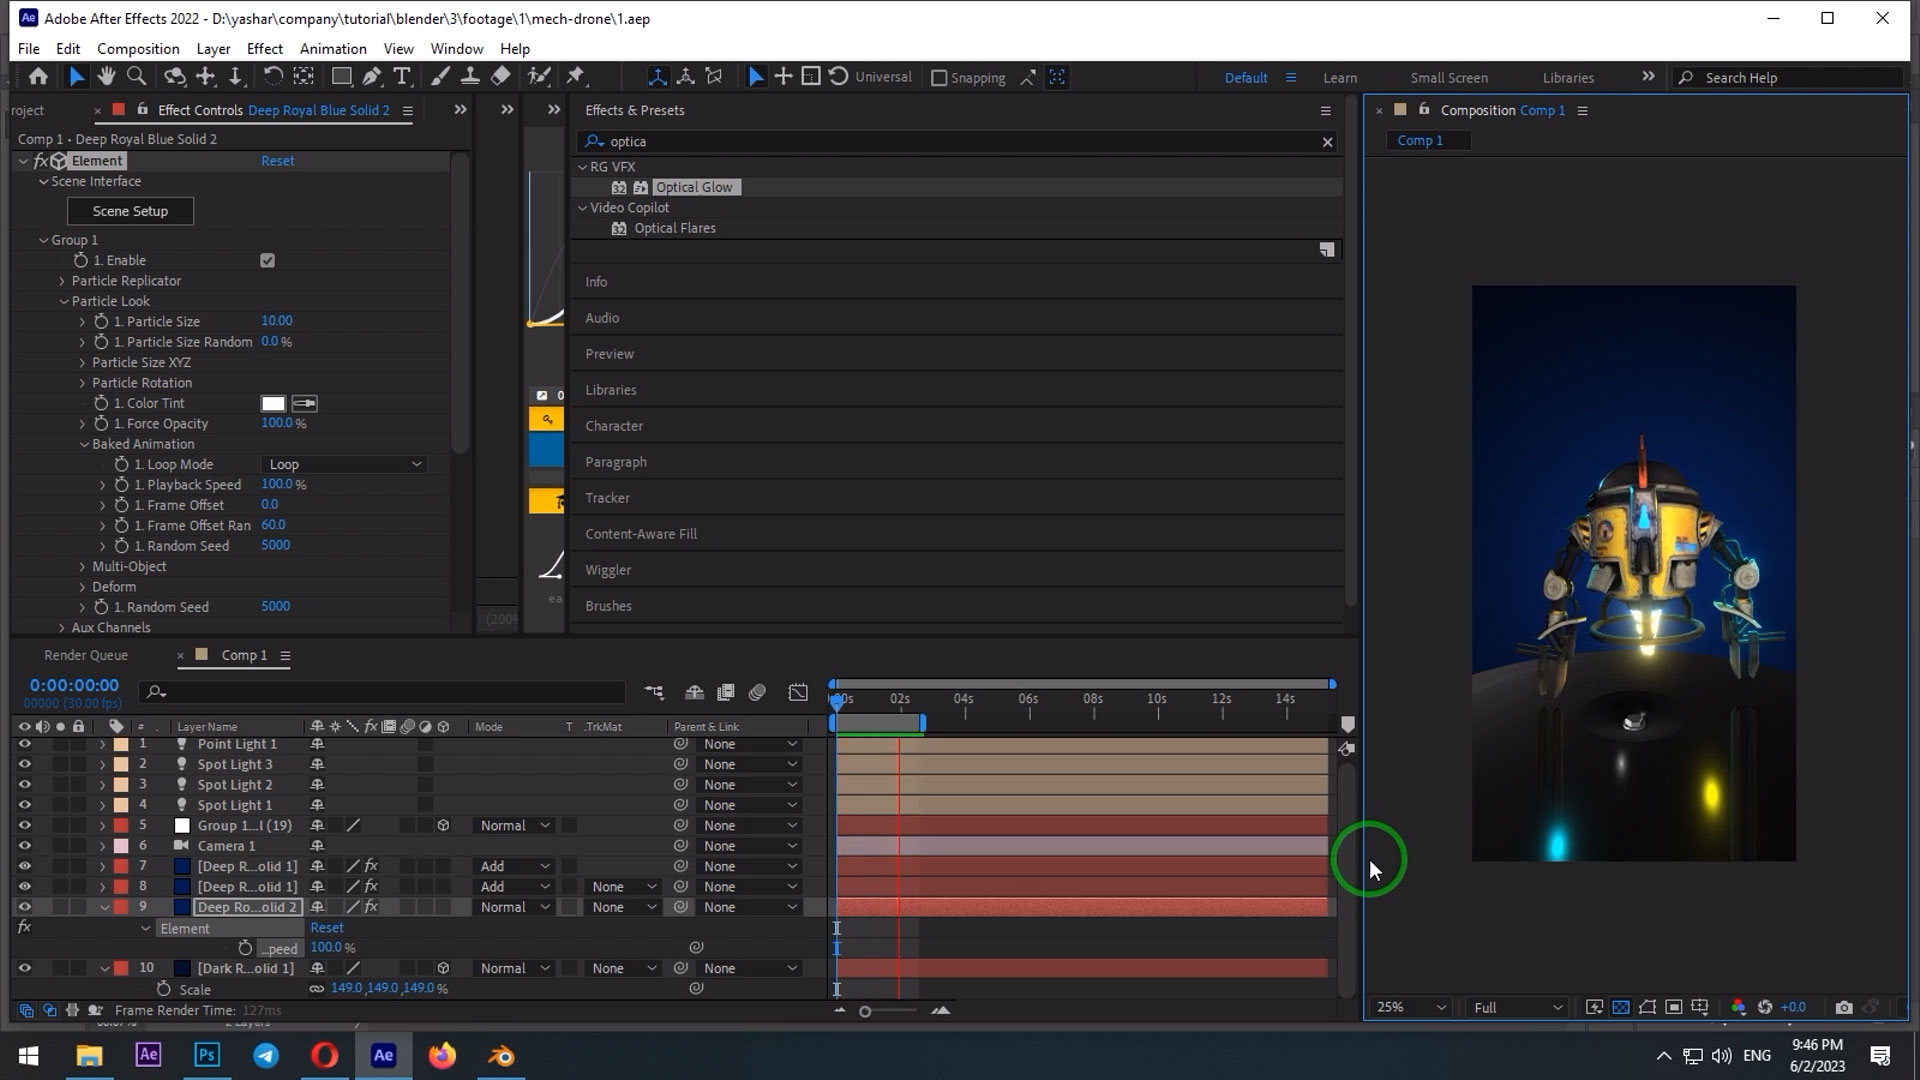The width and height of the screenshot is (1920, 1080).
Task: Select the Hand tool in toolbar
Action: click(x=106, y=77)
